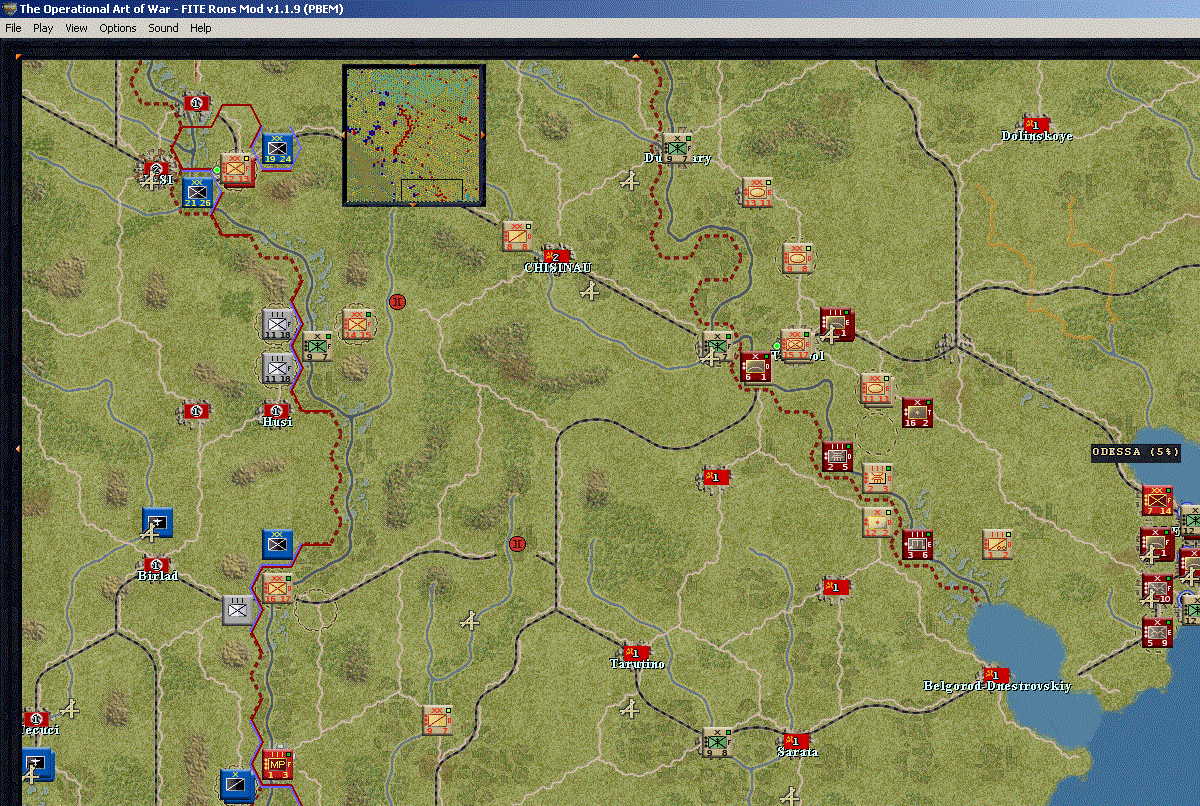Click the Chisinau objective flag
Viewport: 1200px width, 806px height.
(x=556, y=256)
